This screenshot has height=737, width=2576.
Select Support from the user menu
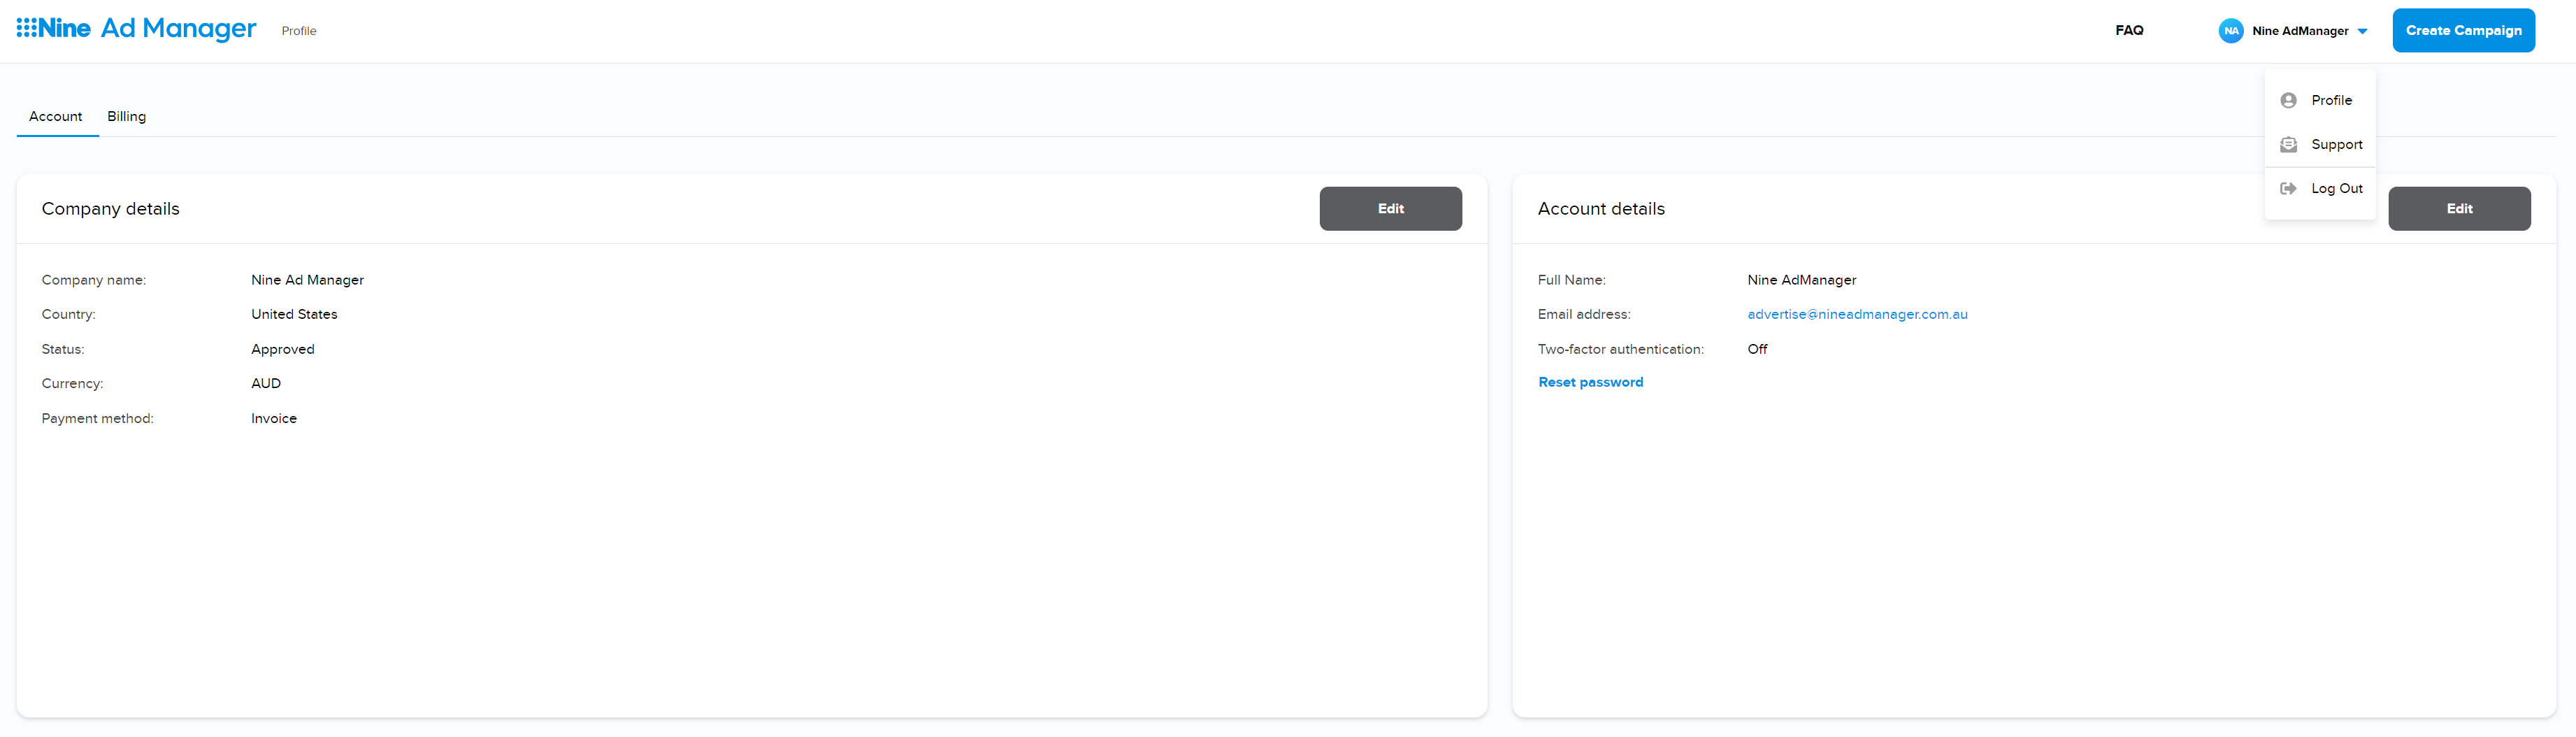(x=2320, y=144)
